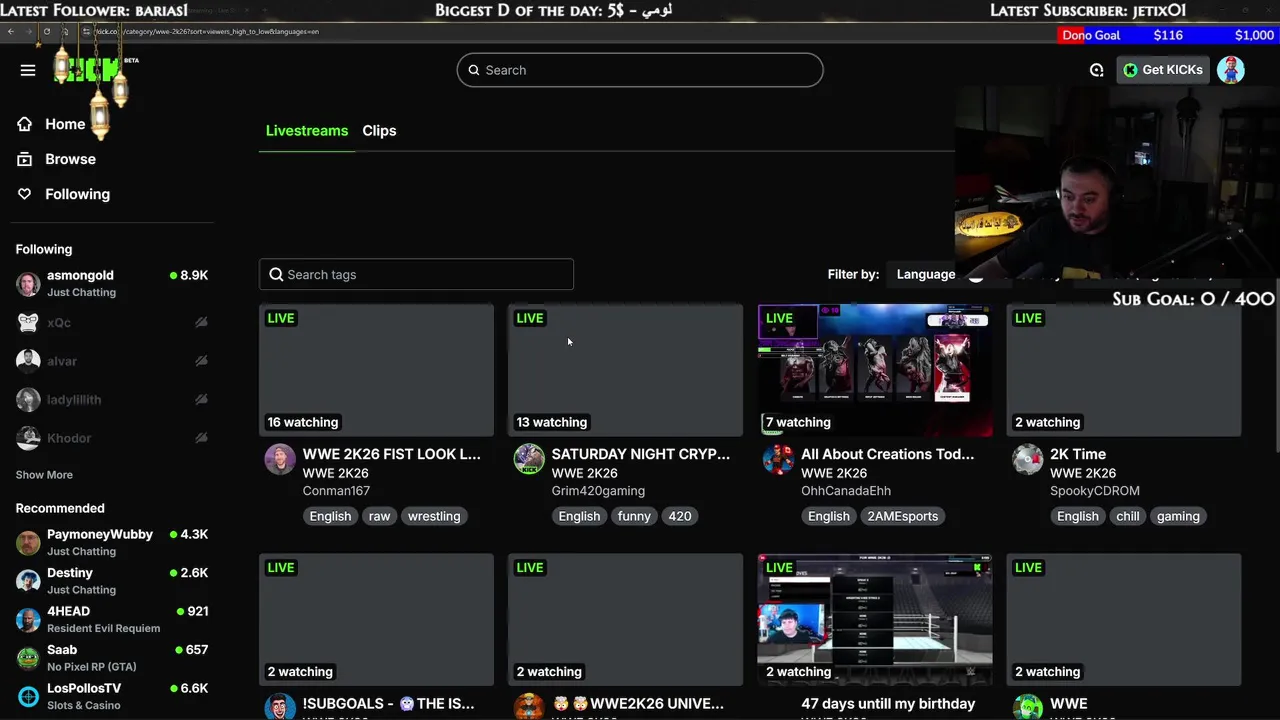Open 2K Time stream title
Viewport: 1280px width, 720px height.
click(1078, 454)
